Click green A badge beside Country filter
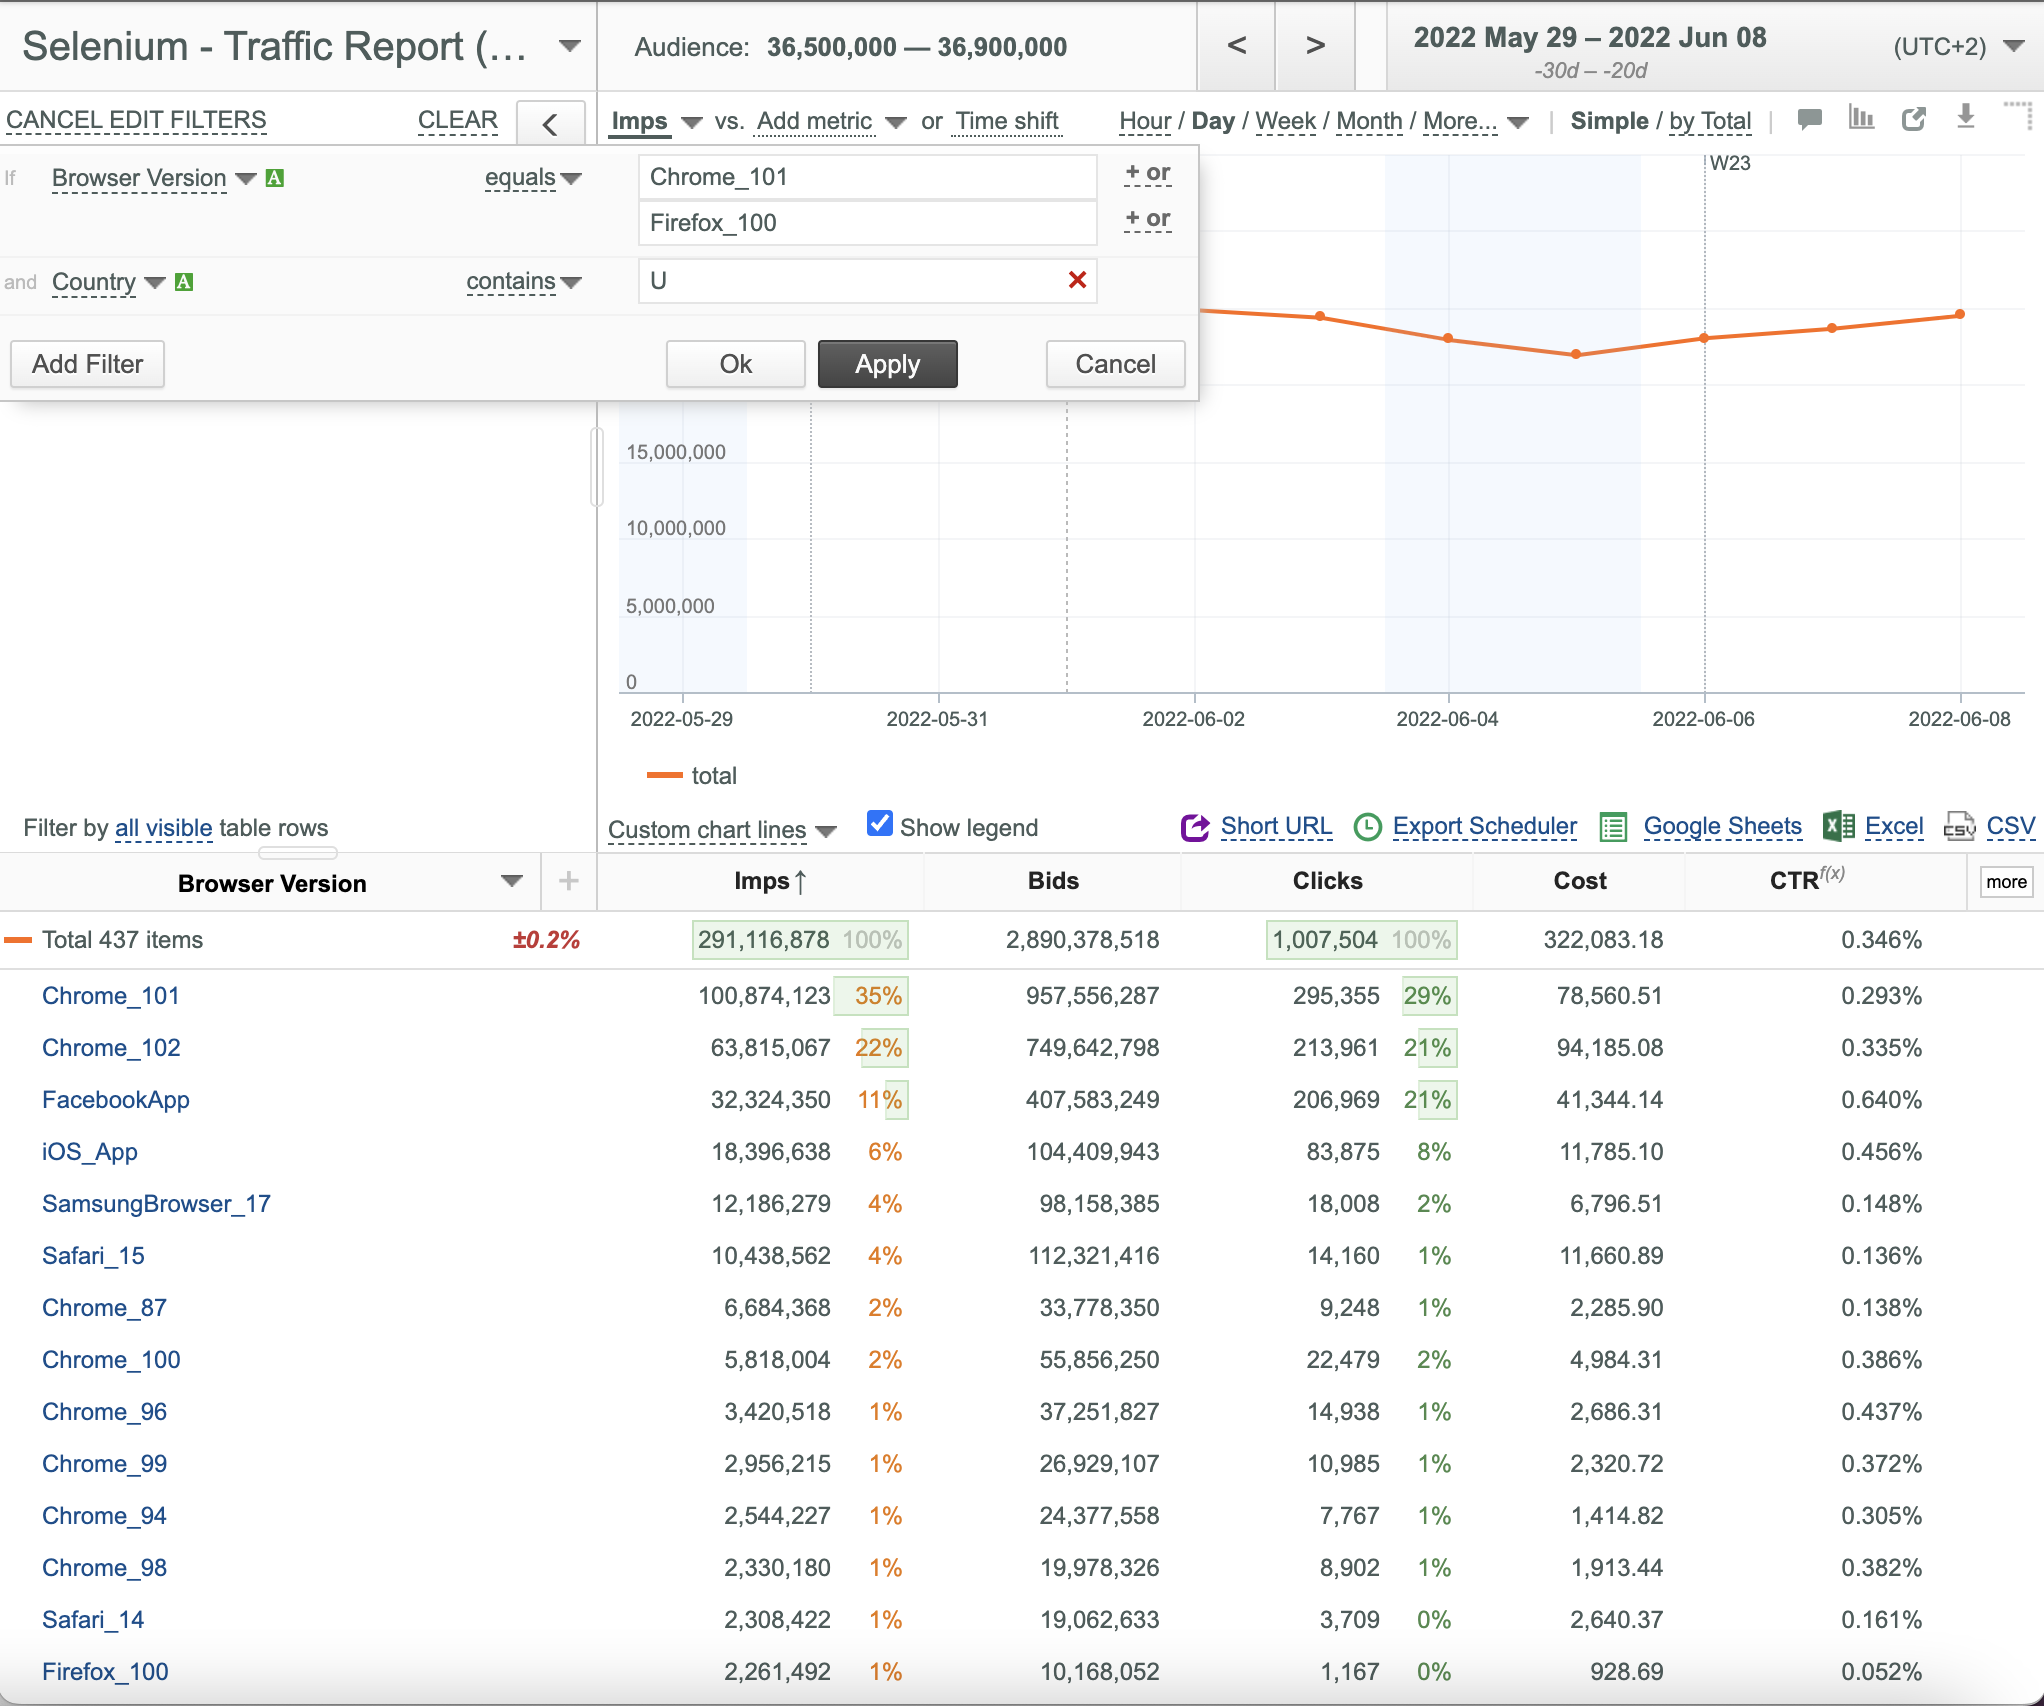Viewport: 2044px width, 1706px height. [184, 282]
